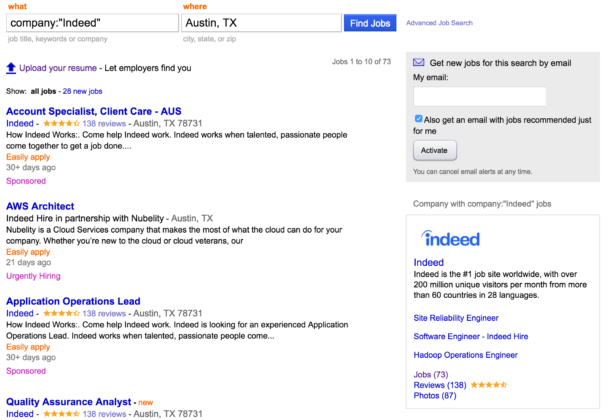
Task: Open Photos (87) link
Action: [x=435, y=396]
